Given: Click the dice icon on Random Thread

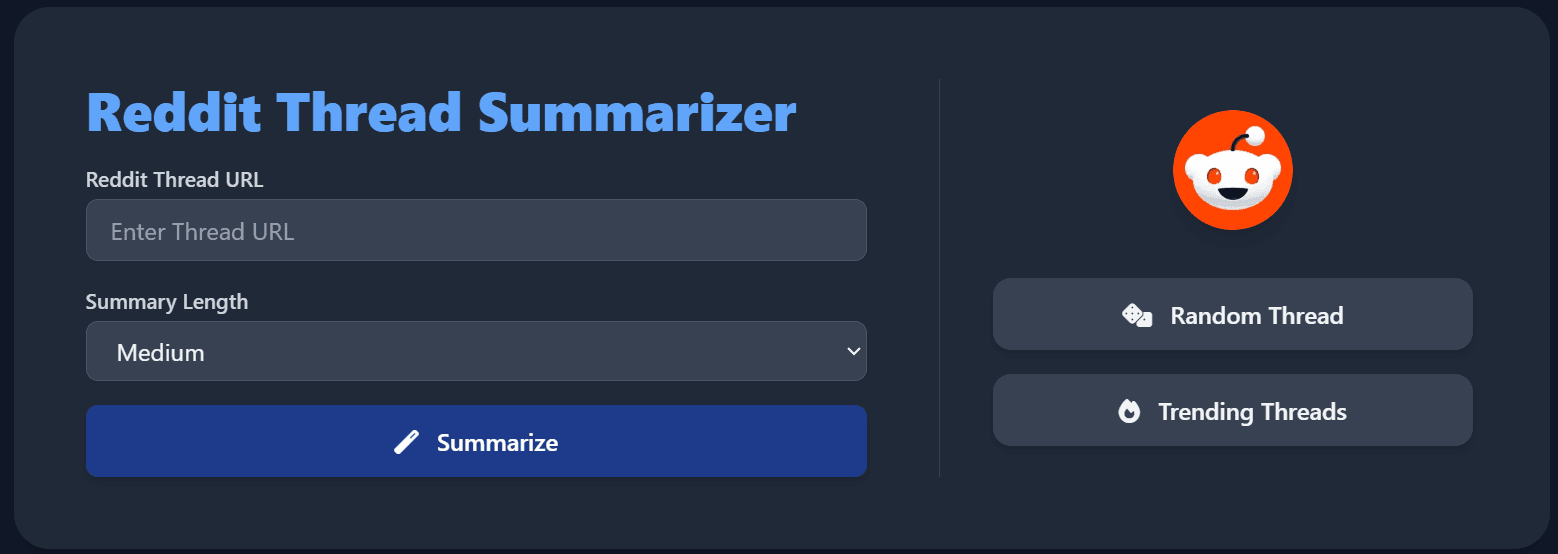Looking at the screenshot, I should (x=1137, y=316).
